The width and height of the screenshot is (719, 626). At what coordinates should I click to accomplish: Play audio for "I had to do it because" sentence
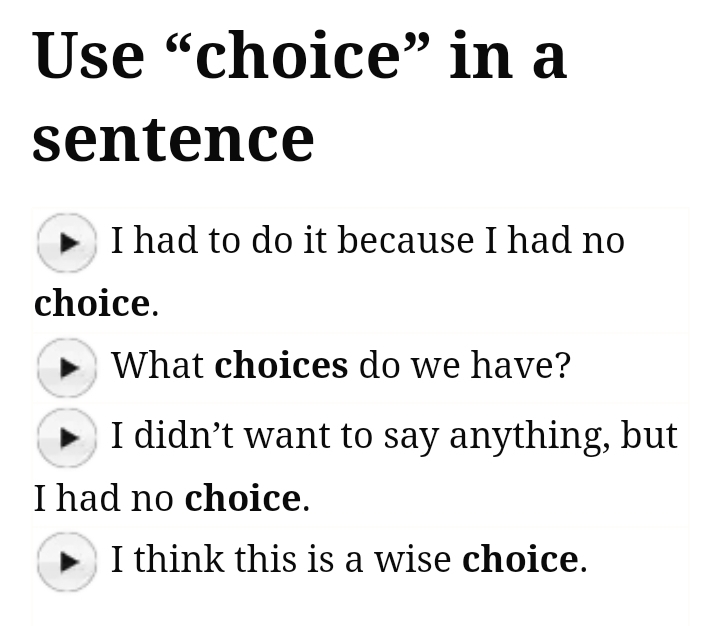pos(66,242)
